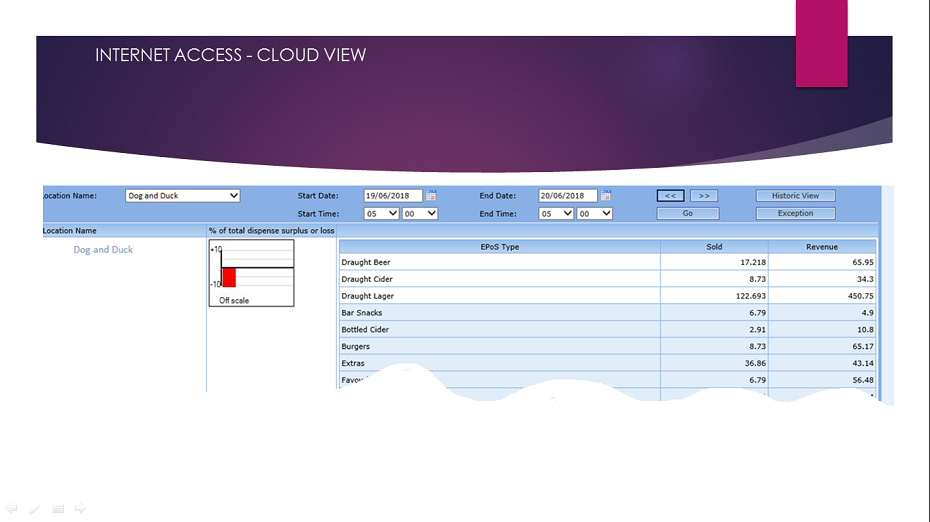This screenshot has height=522, width=930.
Task: Open the slideshow slide menu icon
Action: (x=58, y=508)
